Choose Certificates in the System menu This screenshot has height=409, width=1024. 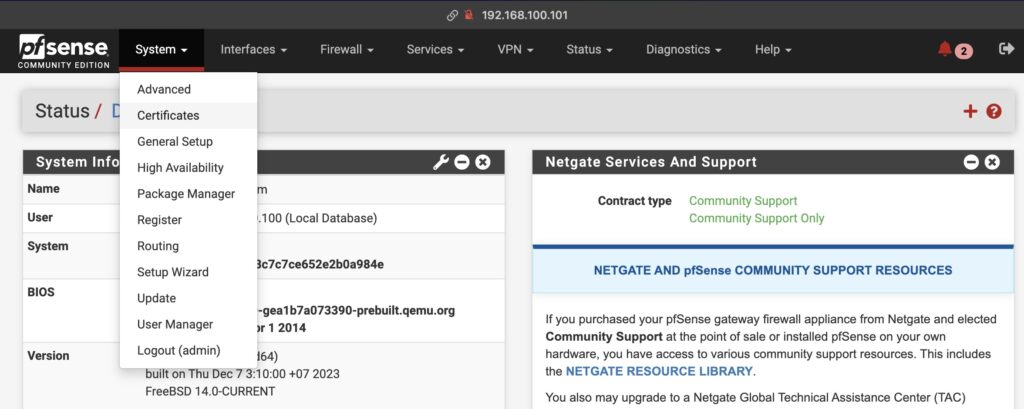(188, 116)
